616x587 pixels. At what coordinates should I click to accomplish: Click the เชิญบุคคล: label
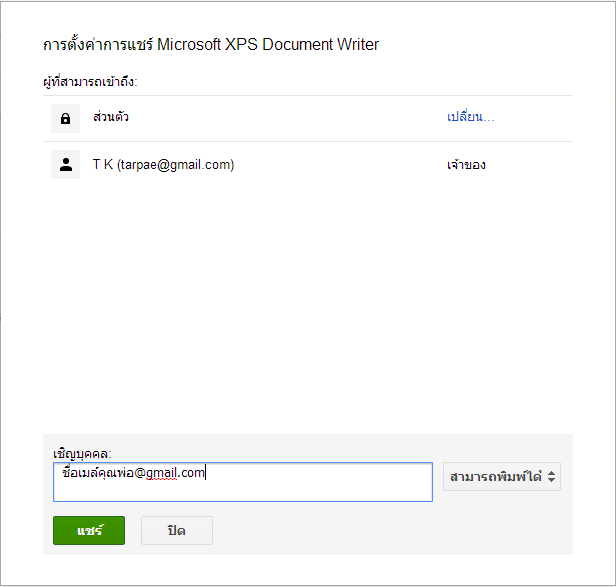(x=82, y=454)
